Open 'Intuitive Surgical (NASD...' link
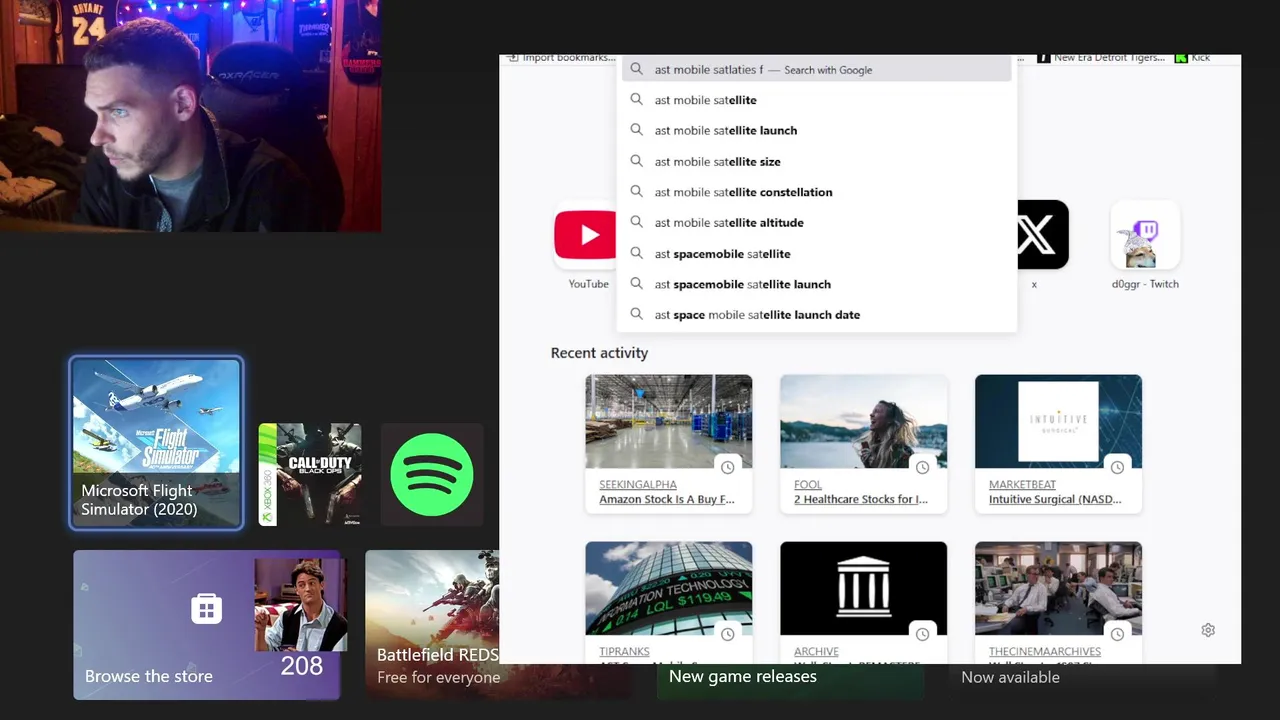This screenshot has height=720, width=1280. tap(1055, 499)
